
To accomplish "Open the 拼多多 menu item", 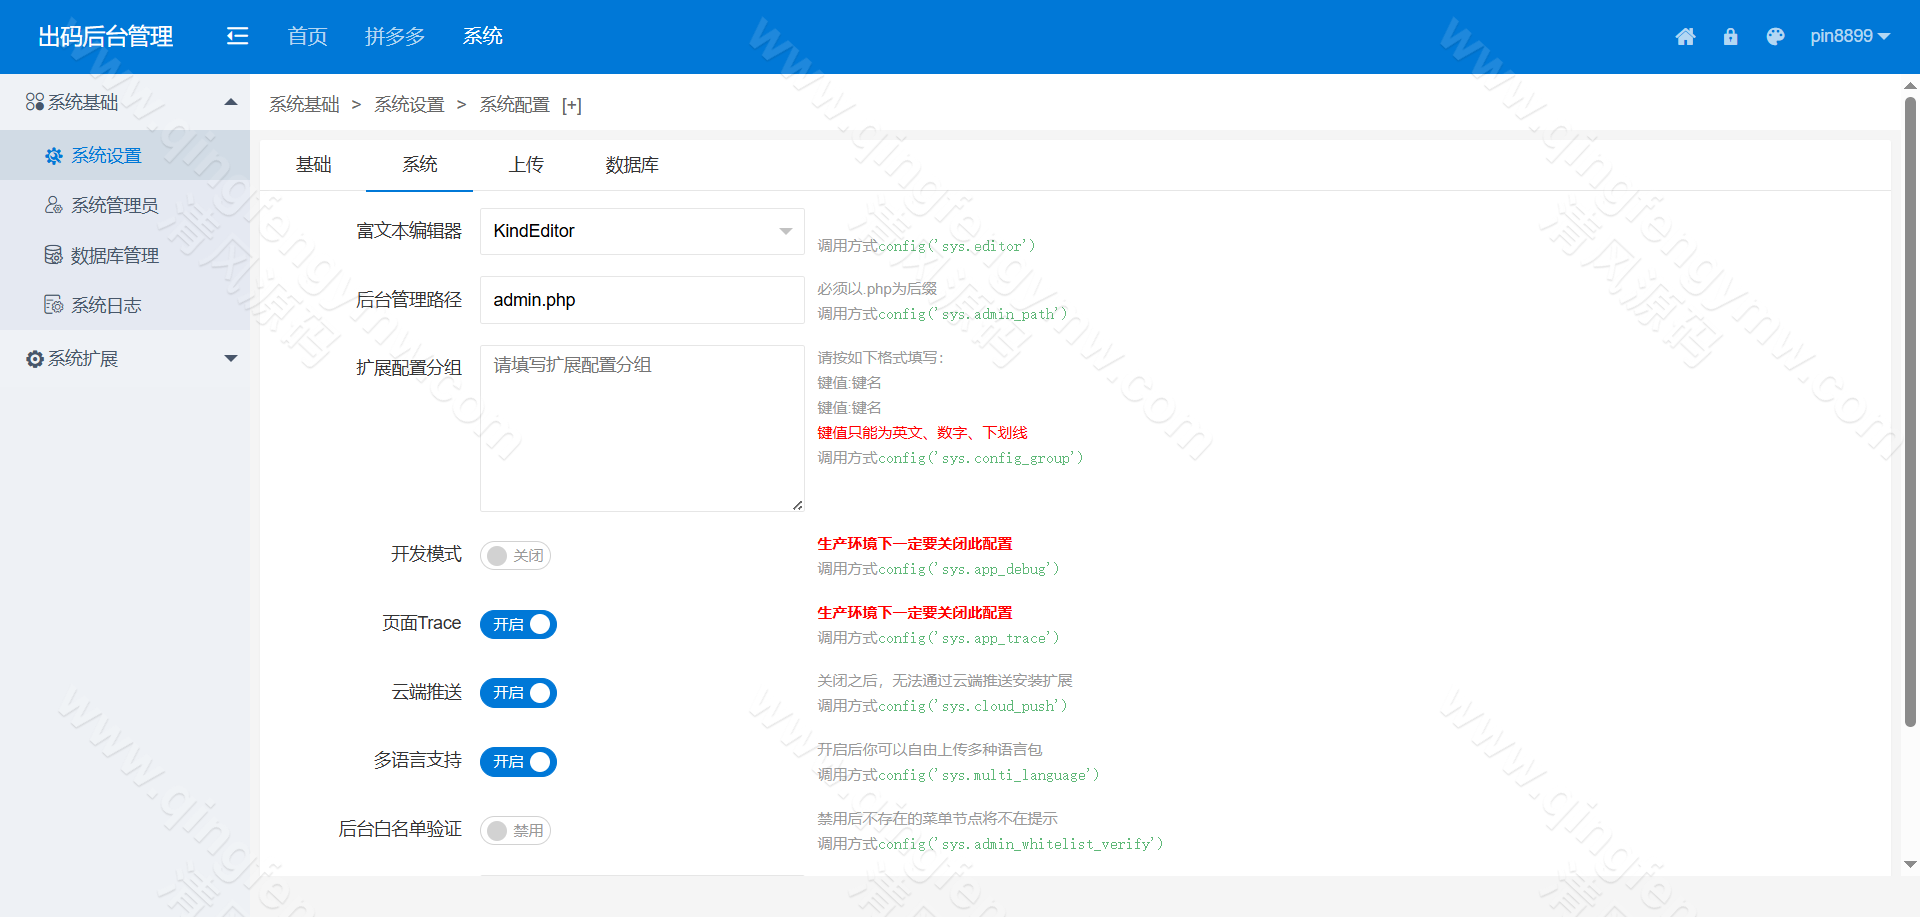I will click(x=395, y=36).
